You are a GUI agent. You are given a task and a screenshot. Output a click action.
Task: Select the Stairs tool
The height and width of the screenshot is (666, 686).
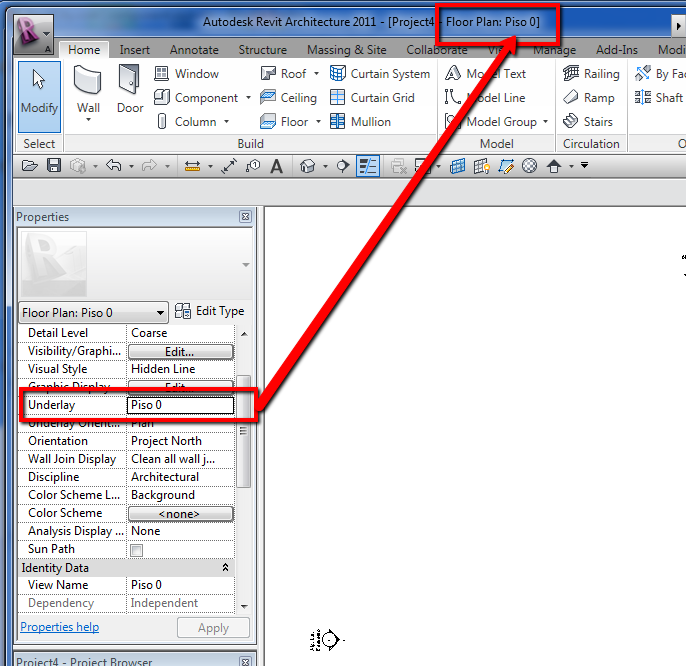tap(588, 122)
